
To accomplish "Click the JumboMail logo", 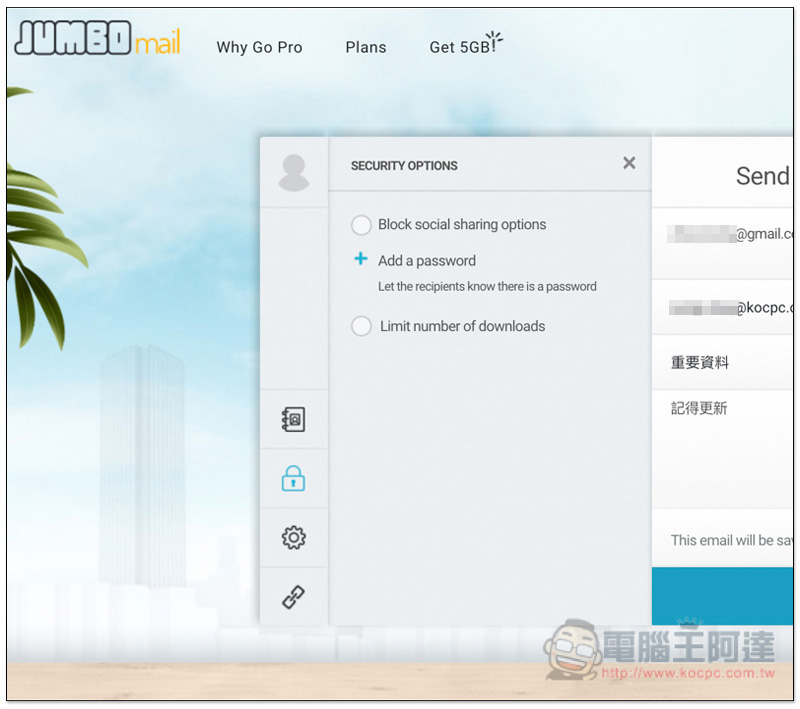I will (97, 42).
